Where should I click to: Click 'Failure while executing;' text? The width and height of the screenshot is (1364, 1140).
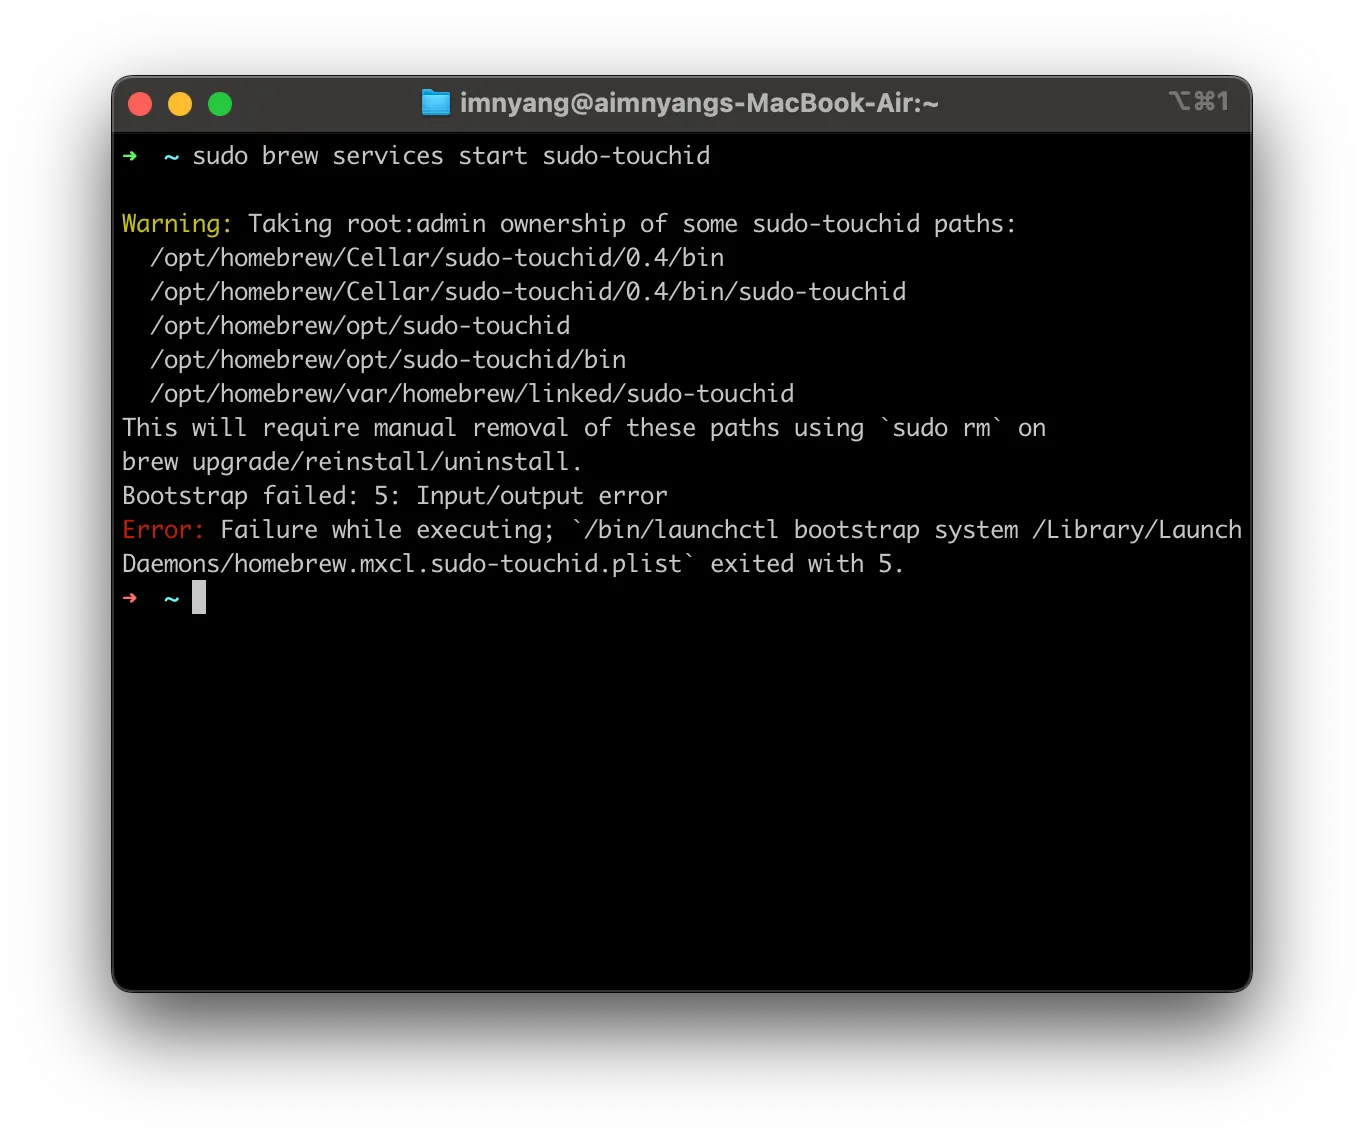pyautogui.click(x=387, y=530)
